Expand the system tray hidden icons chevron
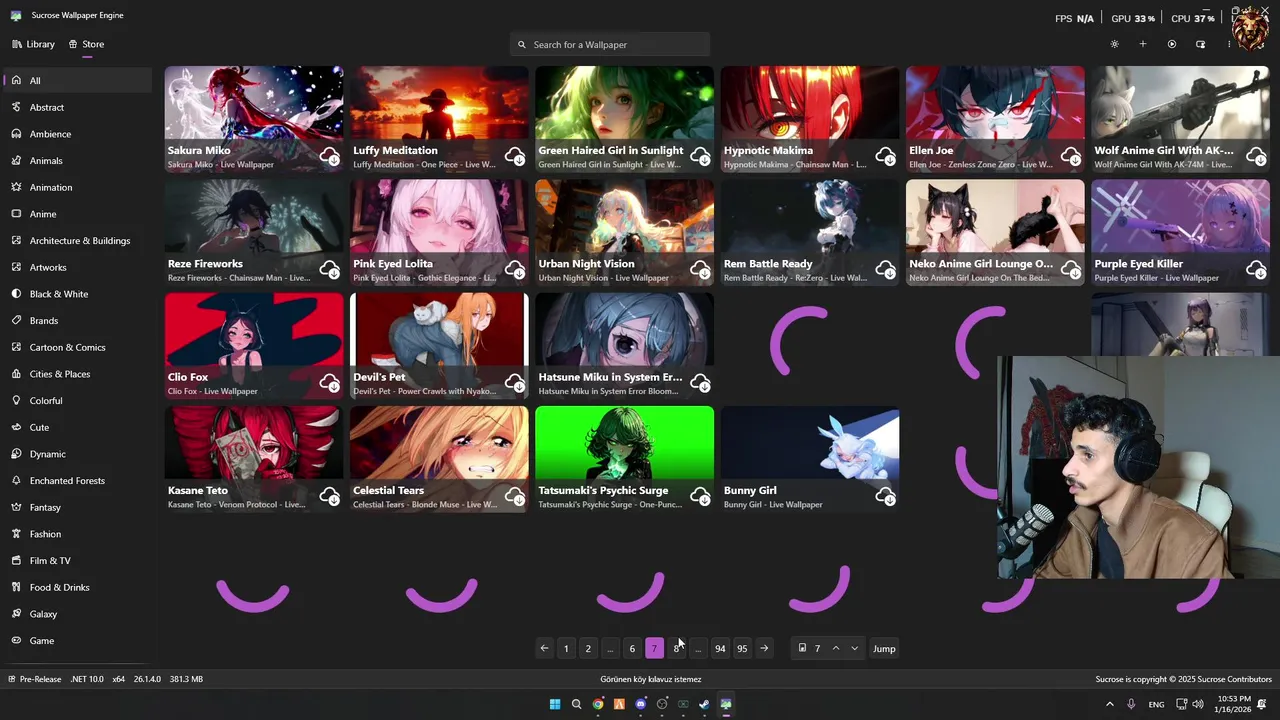Image resolution: width=1280 pixels, height=720 pixels. click(x=1110, y=704)
